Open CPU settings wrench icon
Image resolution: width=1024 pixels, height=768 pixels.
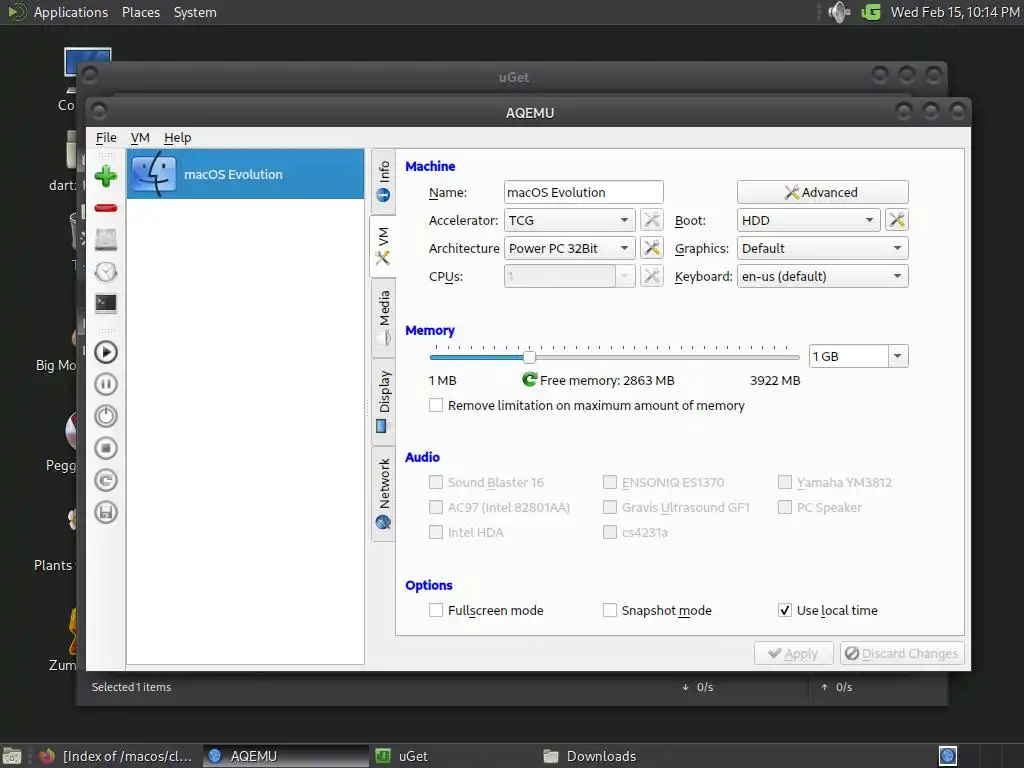point(651,276)
